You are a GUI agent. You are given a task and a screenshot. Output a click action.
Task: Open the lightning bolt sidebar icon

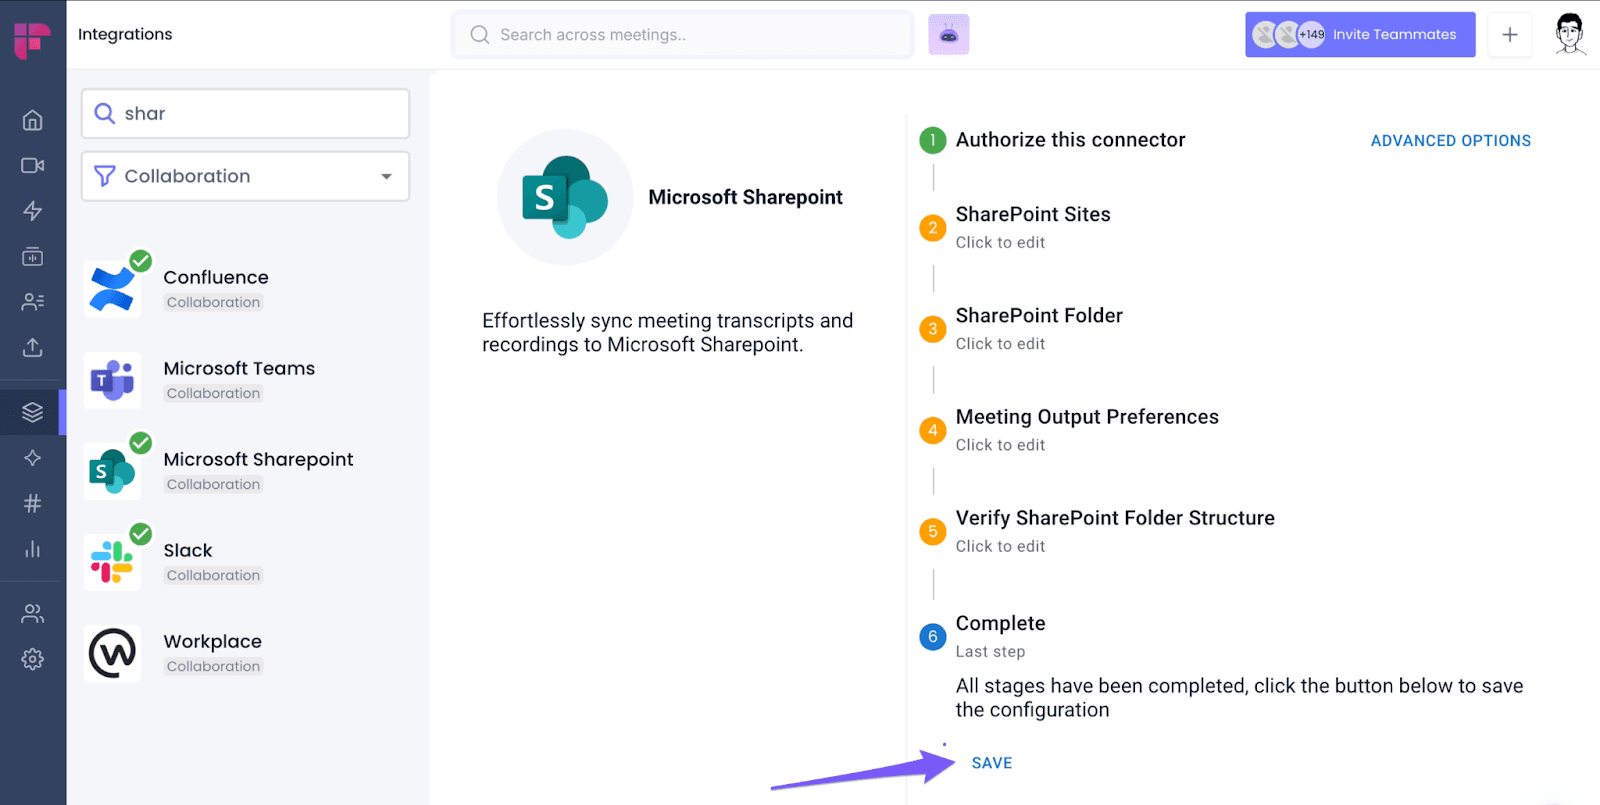[32, 210]
